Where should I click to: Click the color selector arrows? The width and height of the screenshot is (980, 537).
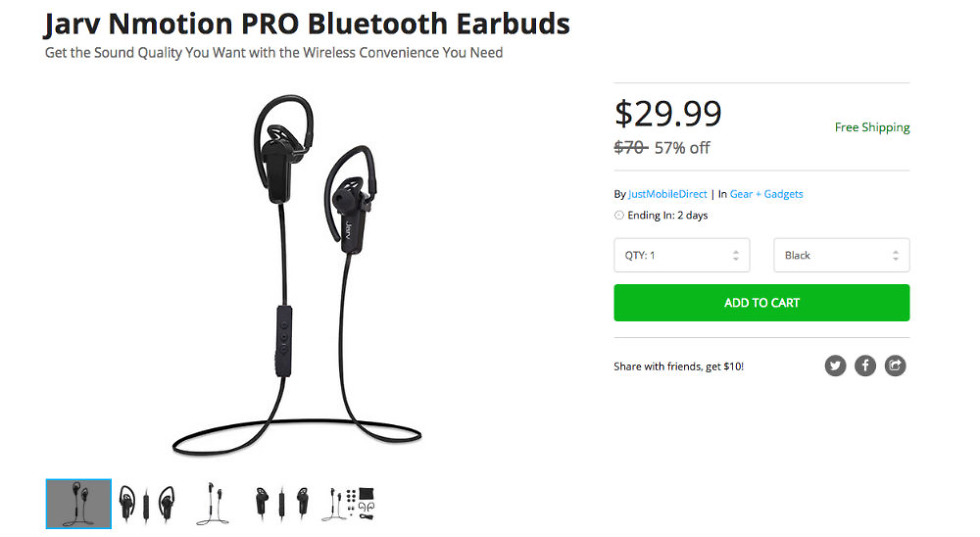coord(896,255)
